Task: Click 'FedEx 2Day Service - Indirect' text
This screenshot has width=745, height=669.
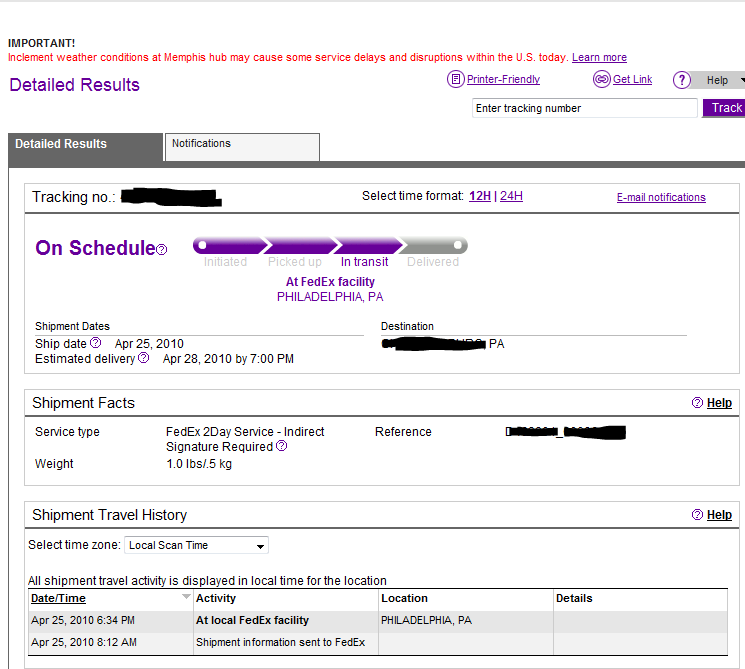Action: pos(245,431)
